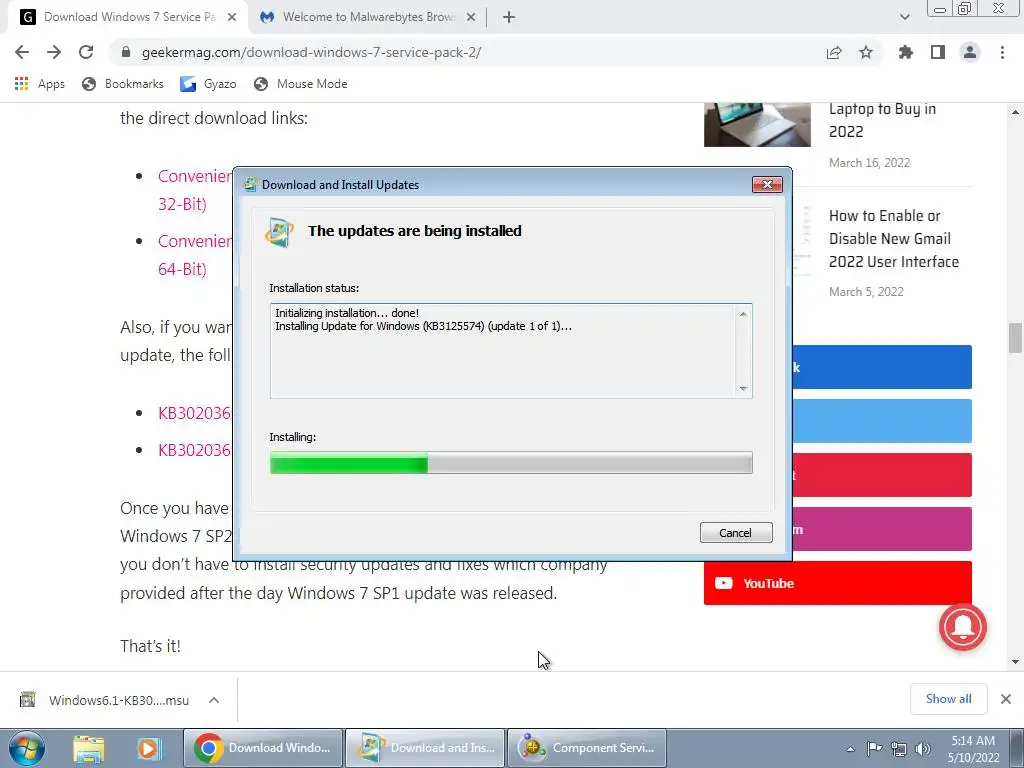This screenshot has width=1024, height=768.
Task: Open taskbar clock 5:14 AM
Action: [x=973, y=749]
